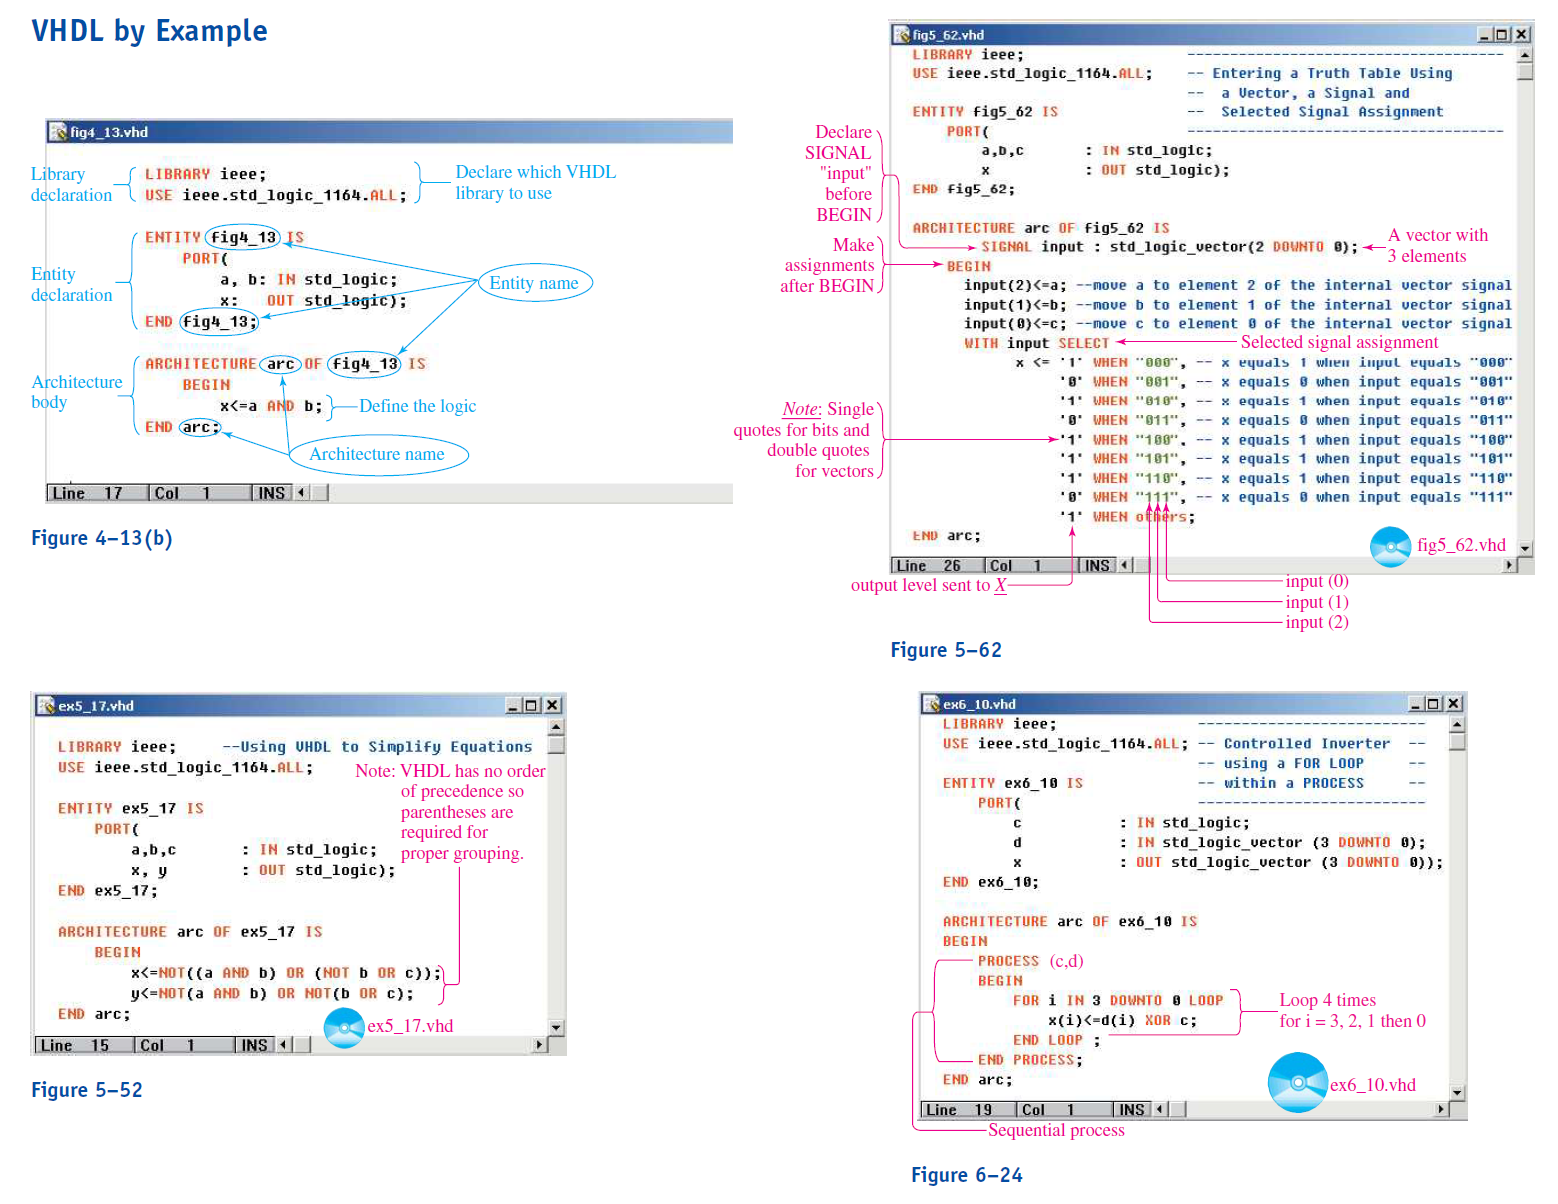The image size is (1558, 1204).
Task: Click the 'x(i)<=d(i) XOR c;' line in ex6_10.vhd
Action: click(x=1122, y=1020)
